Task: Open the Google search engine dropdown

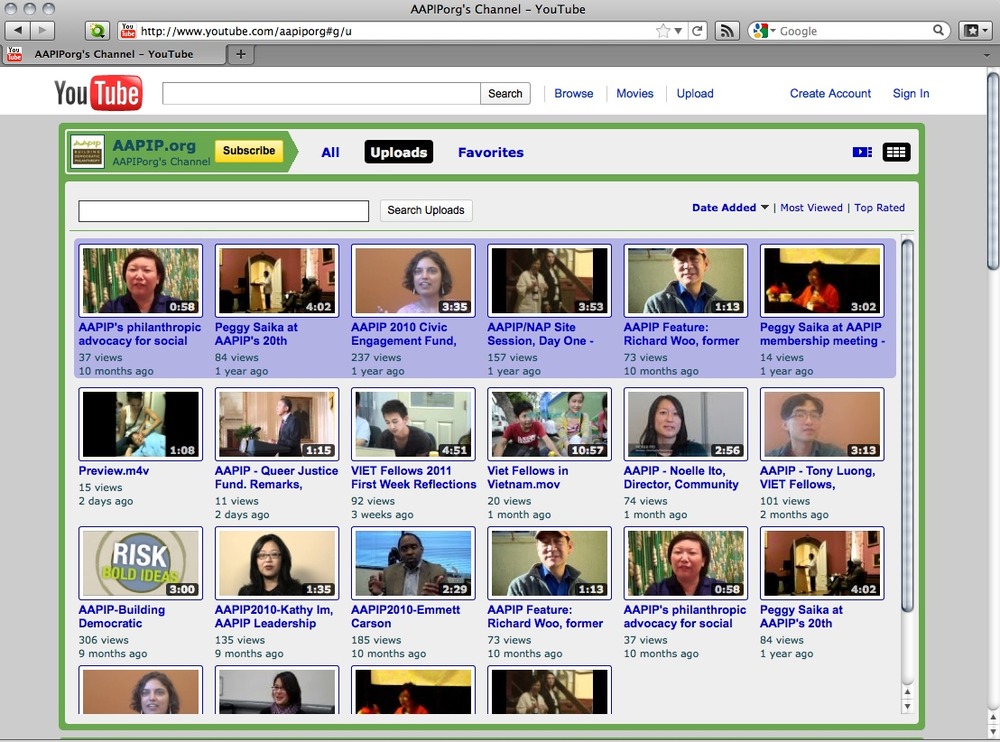Action: coord(764,31)
